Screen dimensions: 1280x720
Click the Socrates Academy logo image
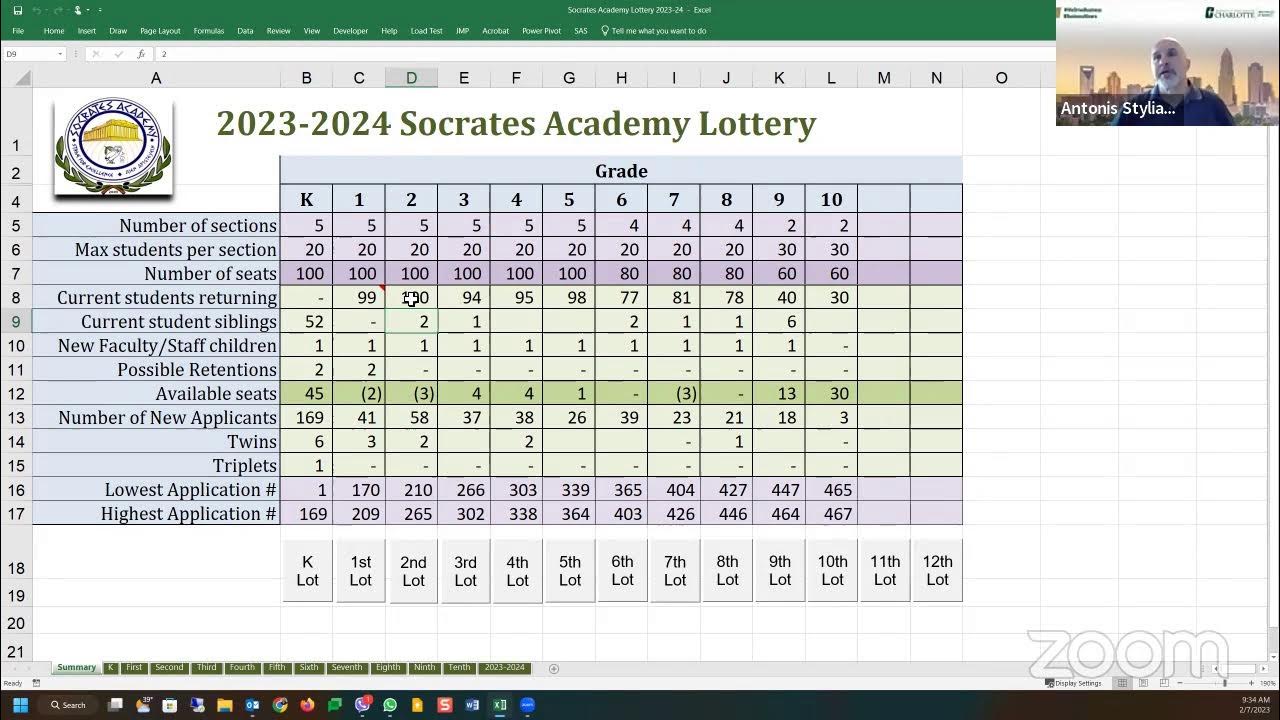tap(113, 147)
